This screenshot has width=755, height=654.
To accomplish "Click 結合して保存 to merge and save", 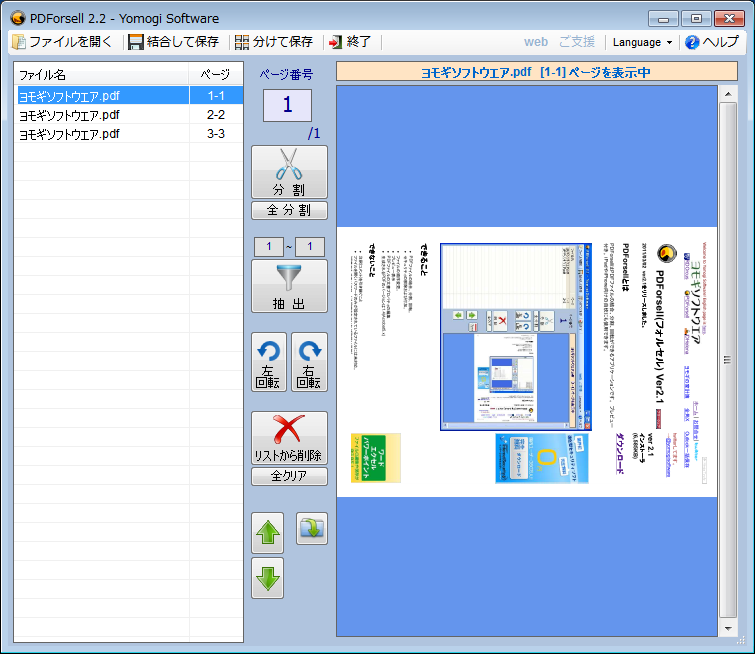I will [174, 42].
